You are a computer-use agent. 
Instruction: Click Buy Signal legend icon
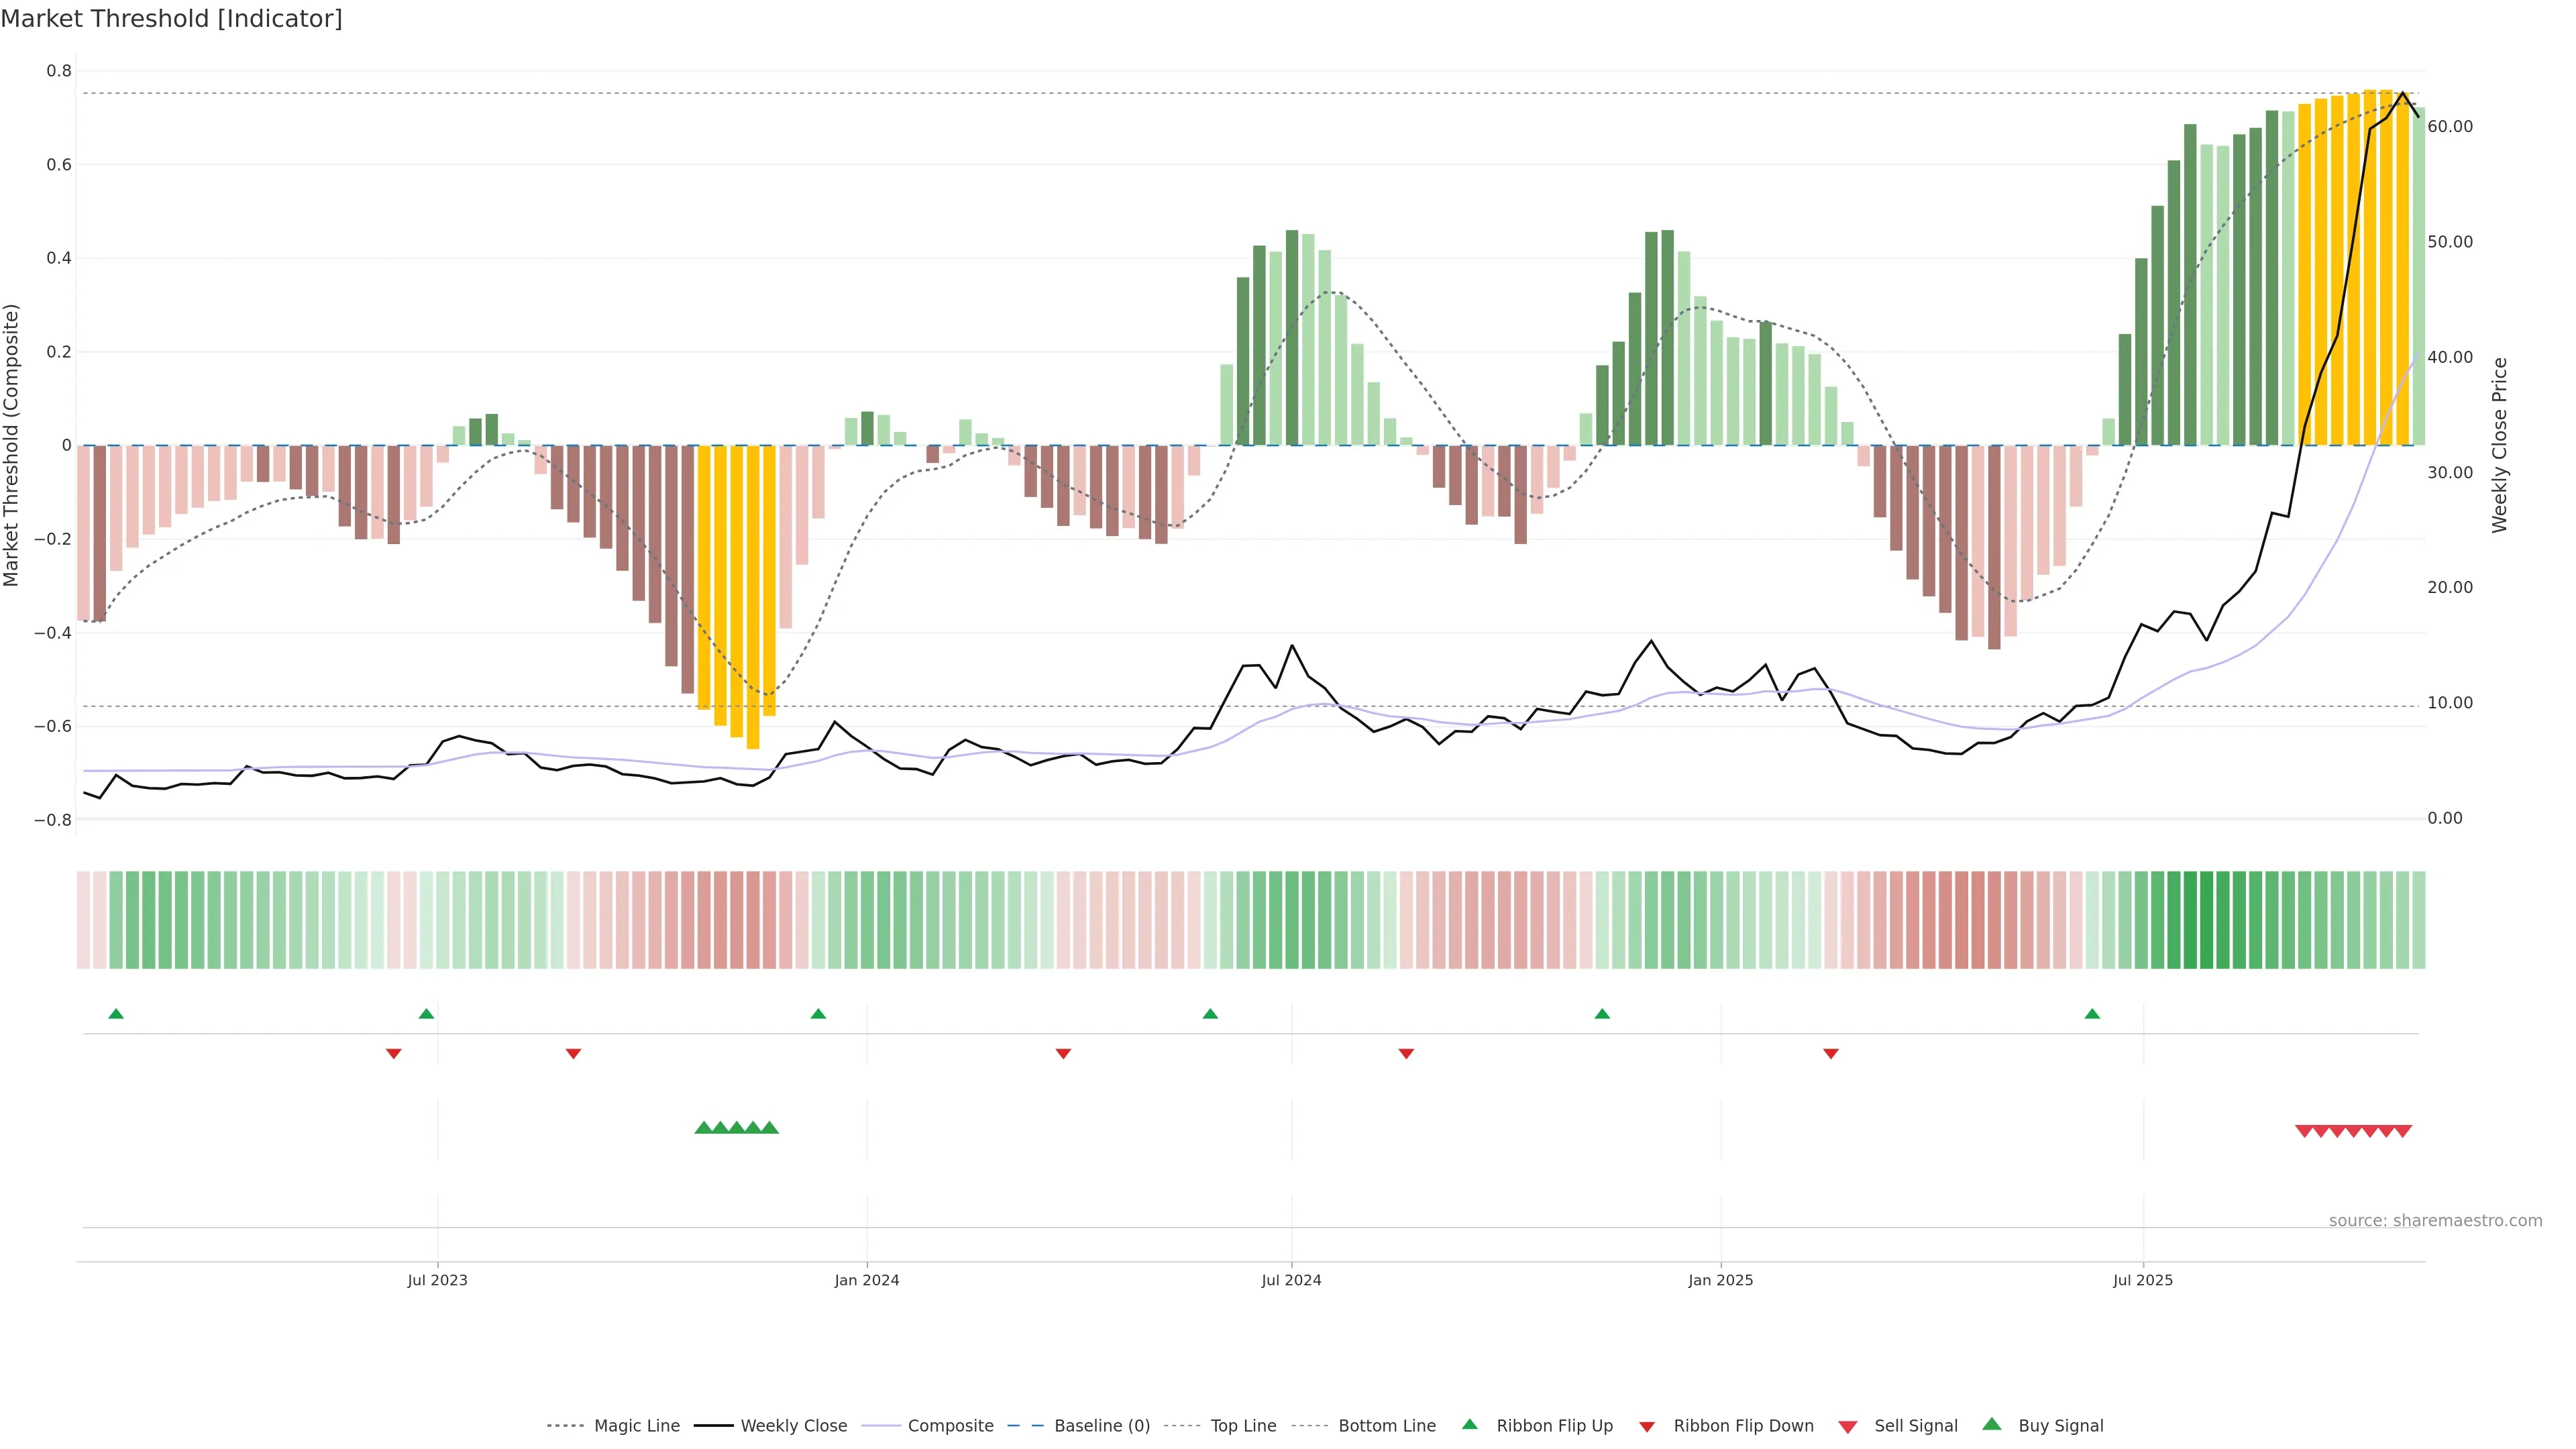[1991, 1425]
